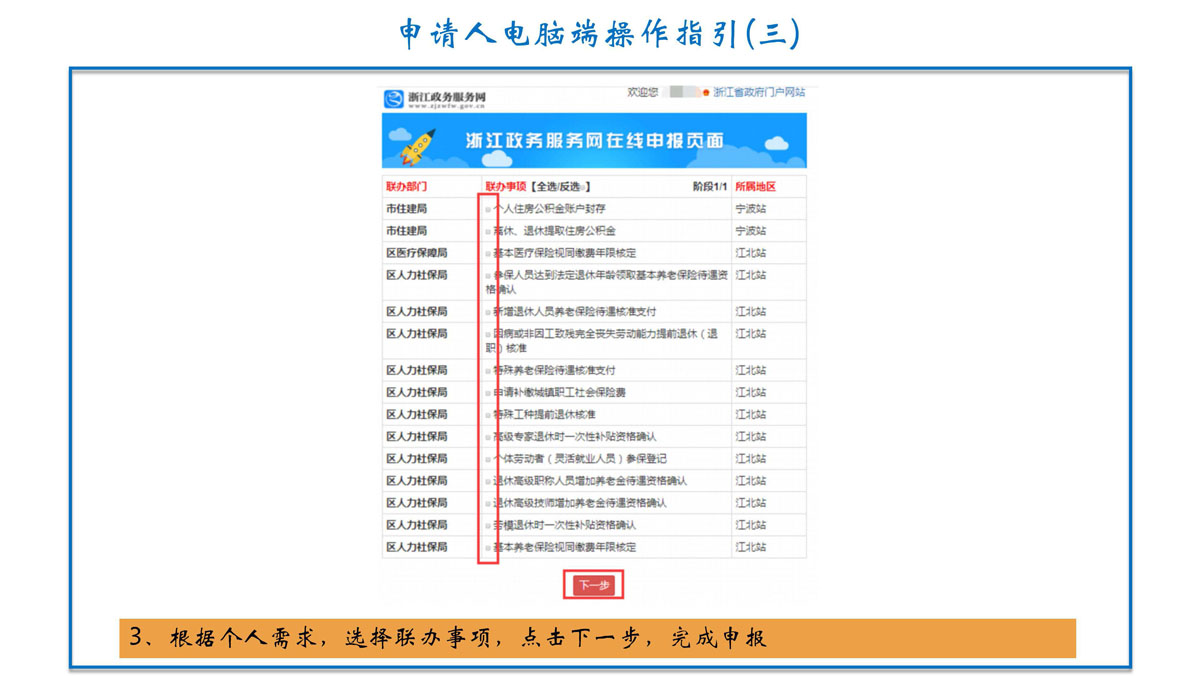This screenshot has height=676, width=1201.
Task: Click the rocket icon in the banner
Action: [418, 145]
